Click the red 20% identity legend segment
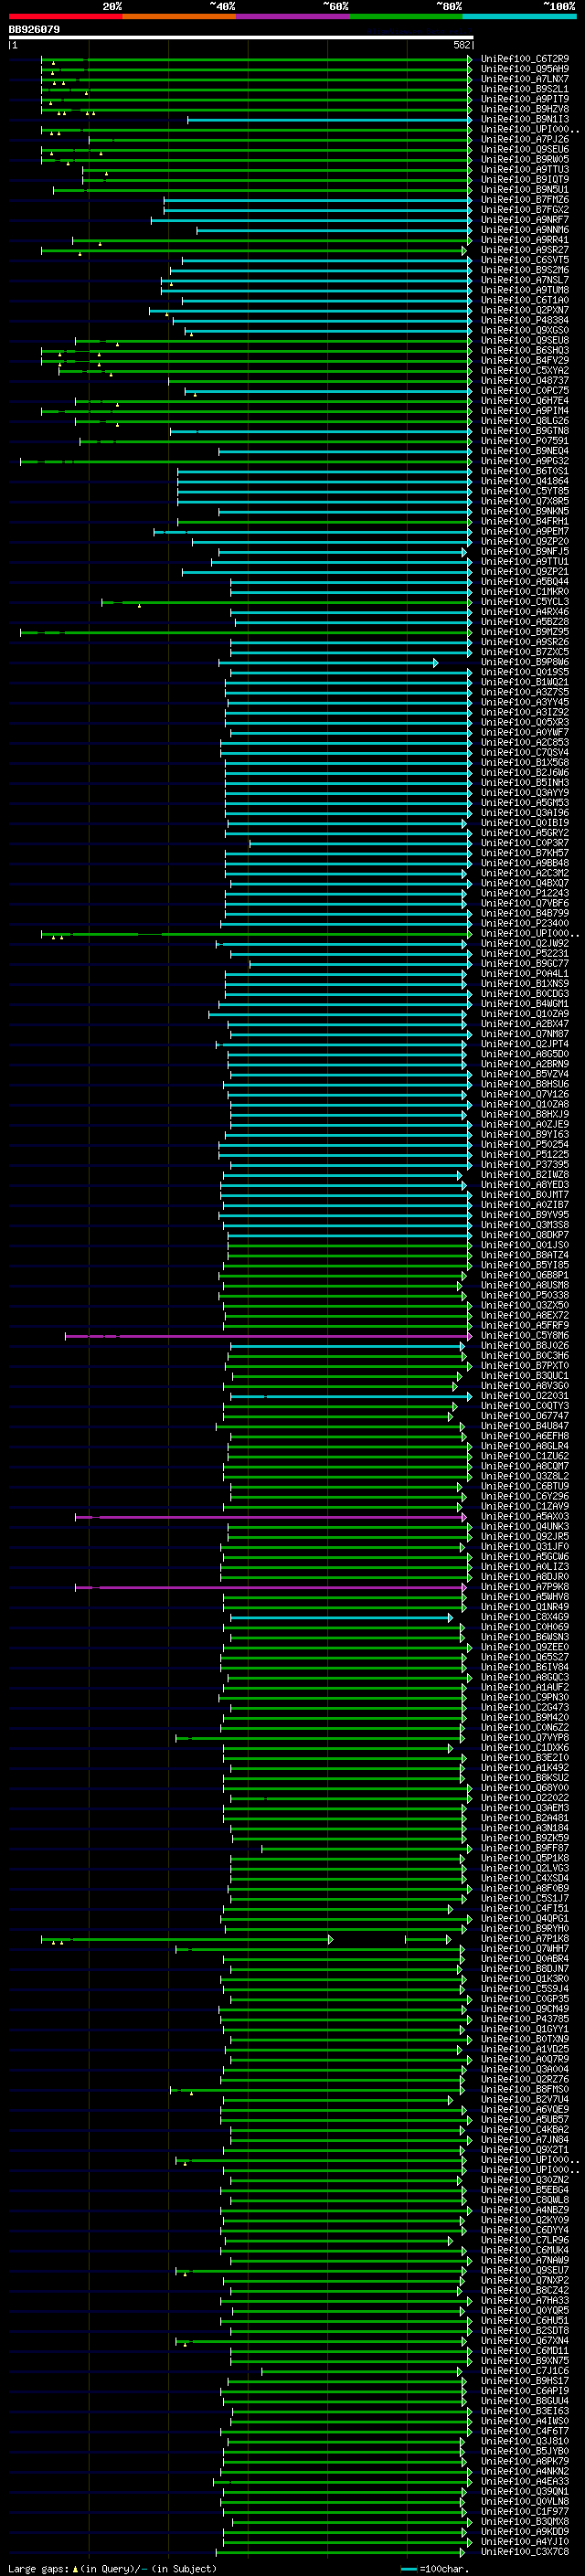 pyautogui.click(x=65, y=16)
